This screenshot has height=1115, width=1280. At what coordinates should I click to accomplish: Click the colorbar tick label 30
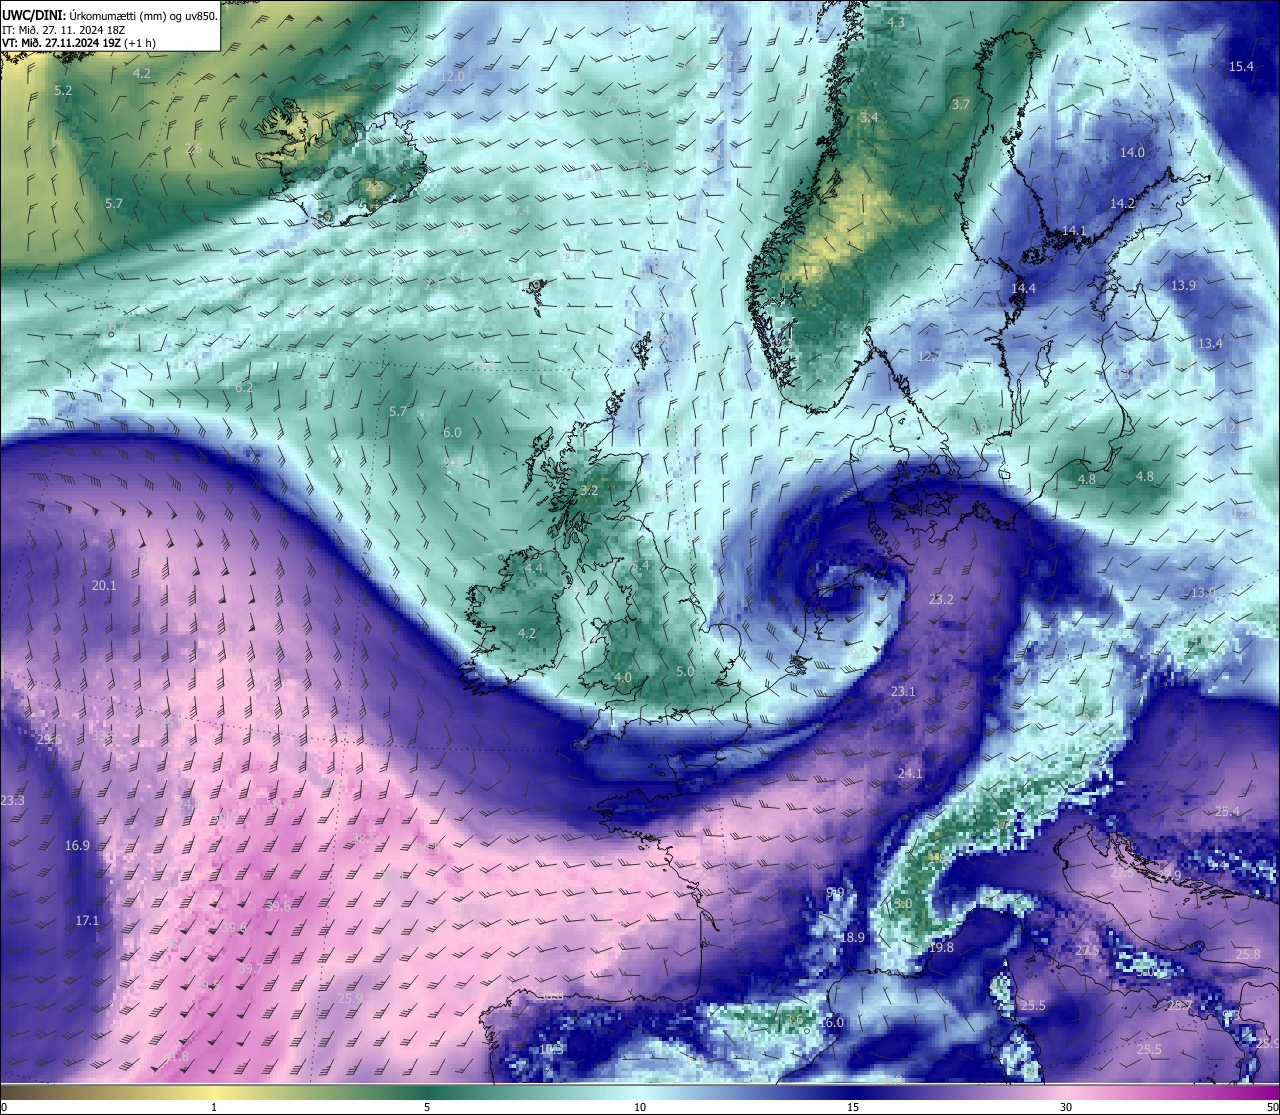(1066, 1107)
